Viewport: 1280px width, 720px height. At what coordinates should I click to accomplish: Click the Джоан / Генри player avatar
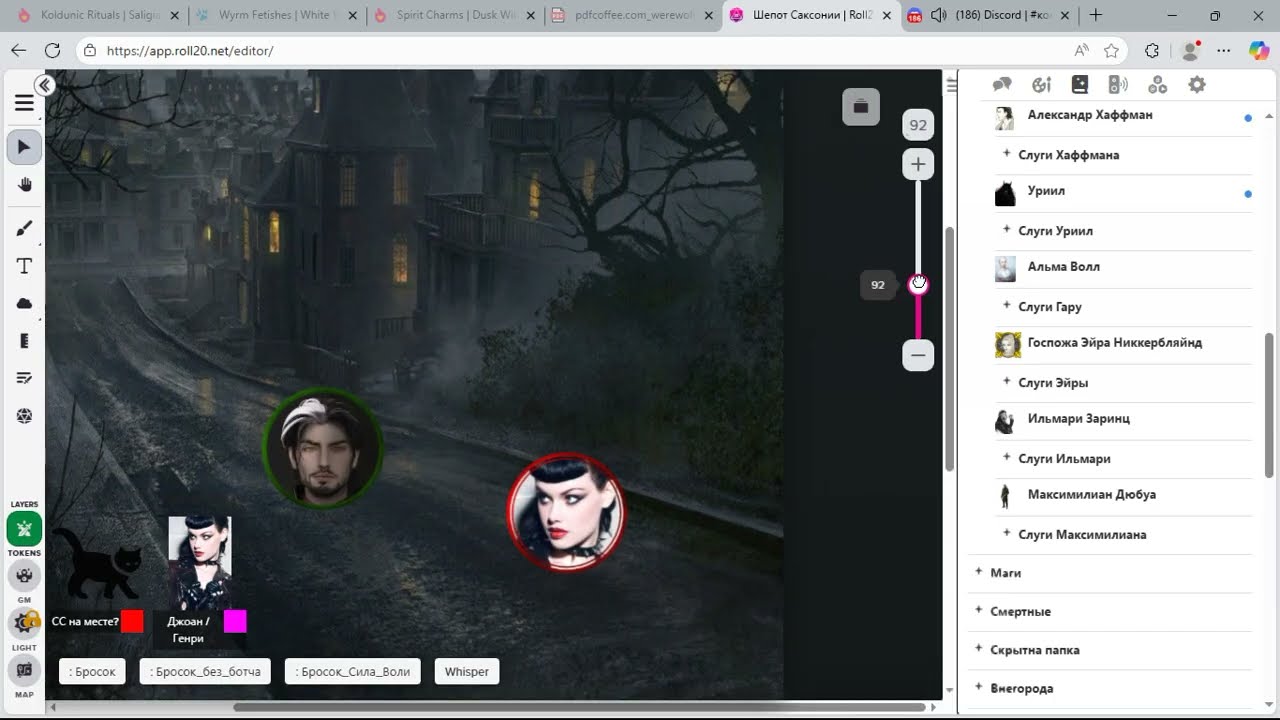tap(200, 563)
